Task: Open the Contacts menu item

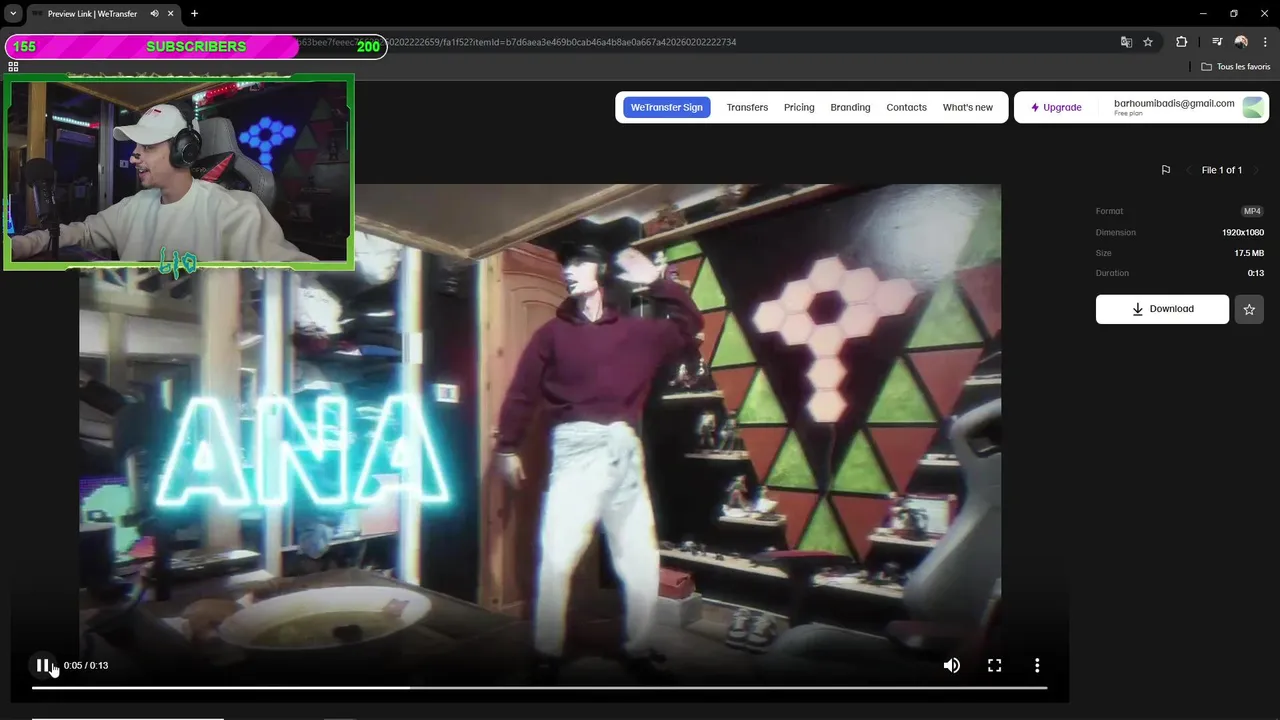Action: coord(906,107)
